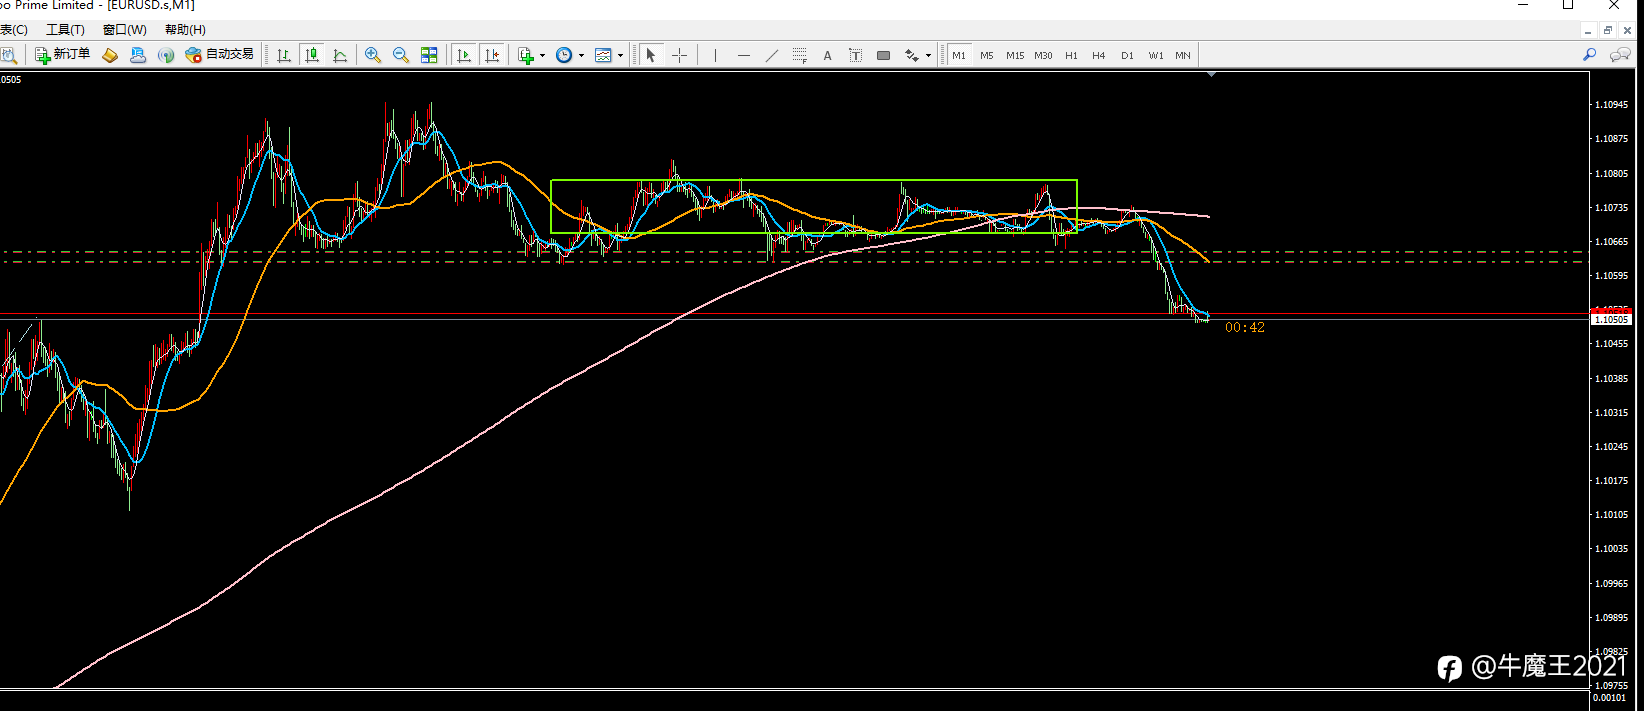The image size is (1644, 711).
Task: Pick the trendline drawing tool
Action: pyautogui.click(x=771, y=55)
